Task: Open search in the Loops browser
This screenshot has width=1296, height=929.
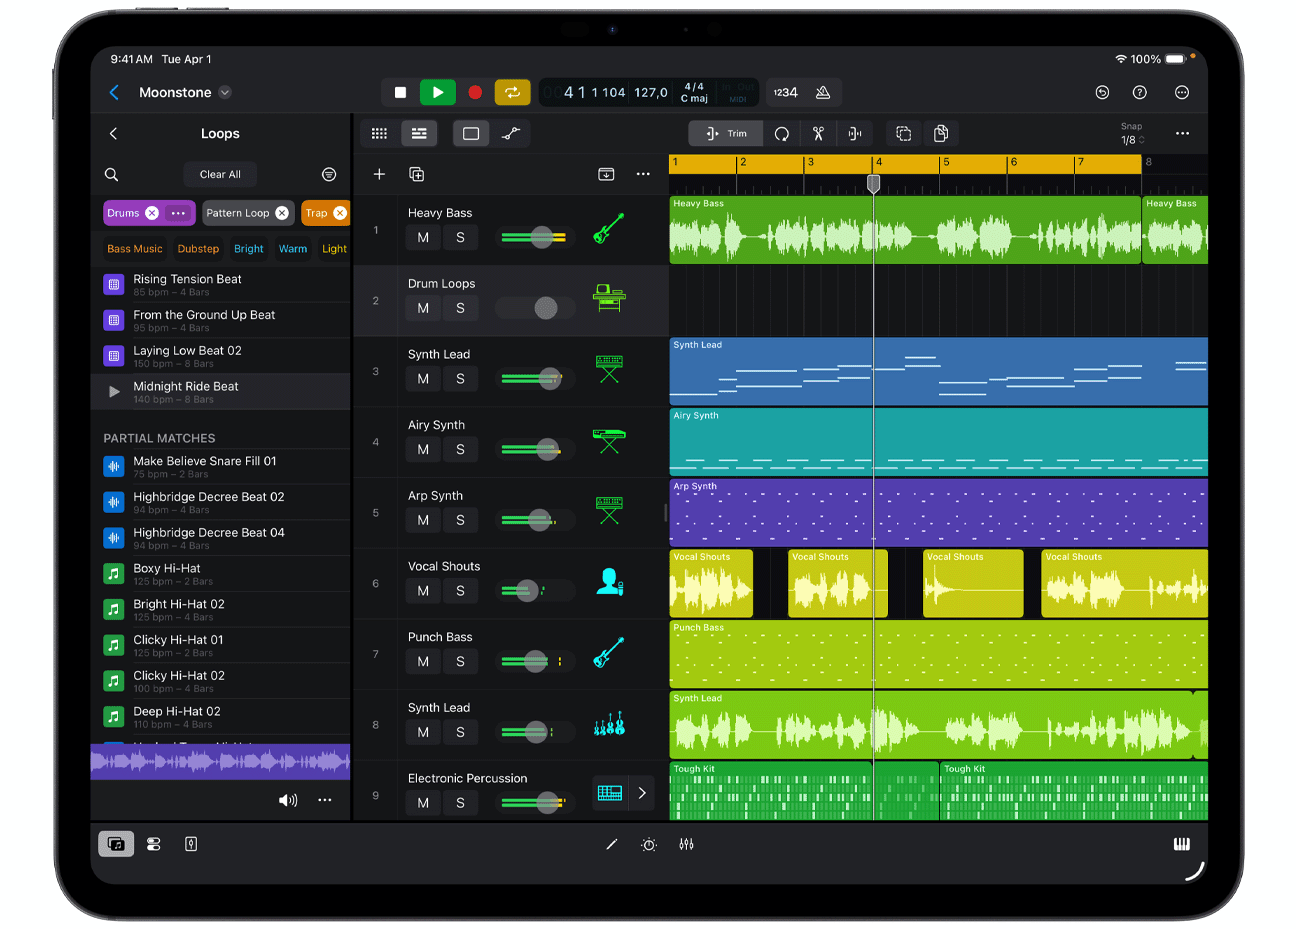Action: [111, 174]
